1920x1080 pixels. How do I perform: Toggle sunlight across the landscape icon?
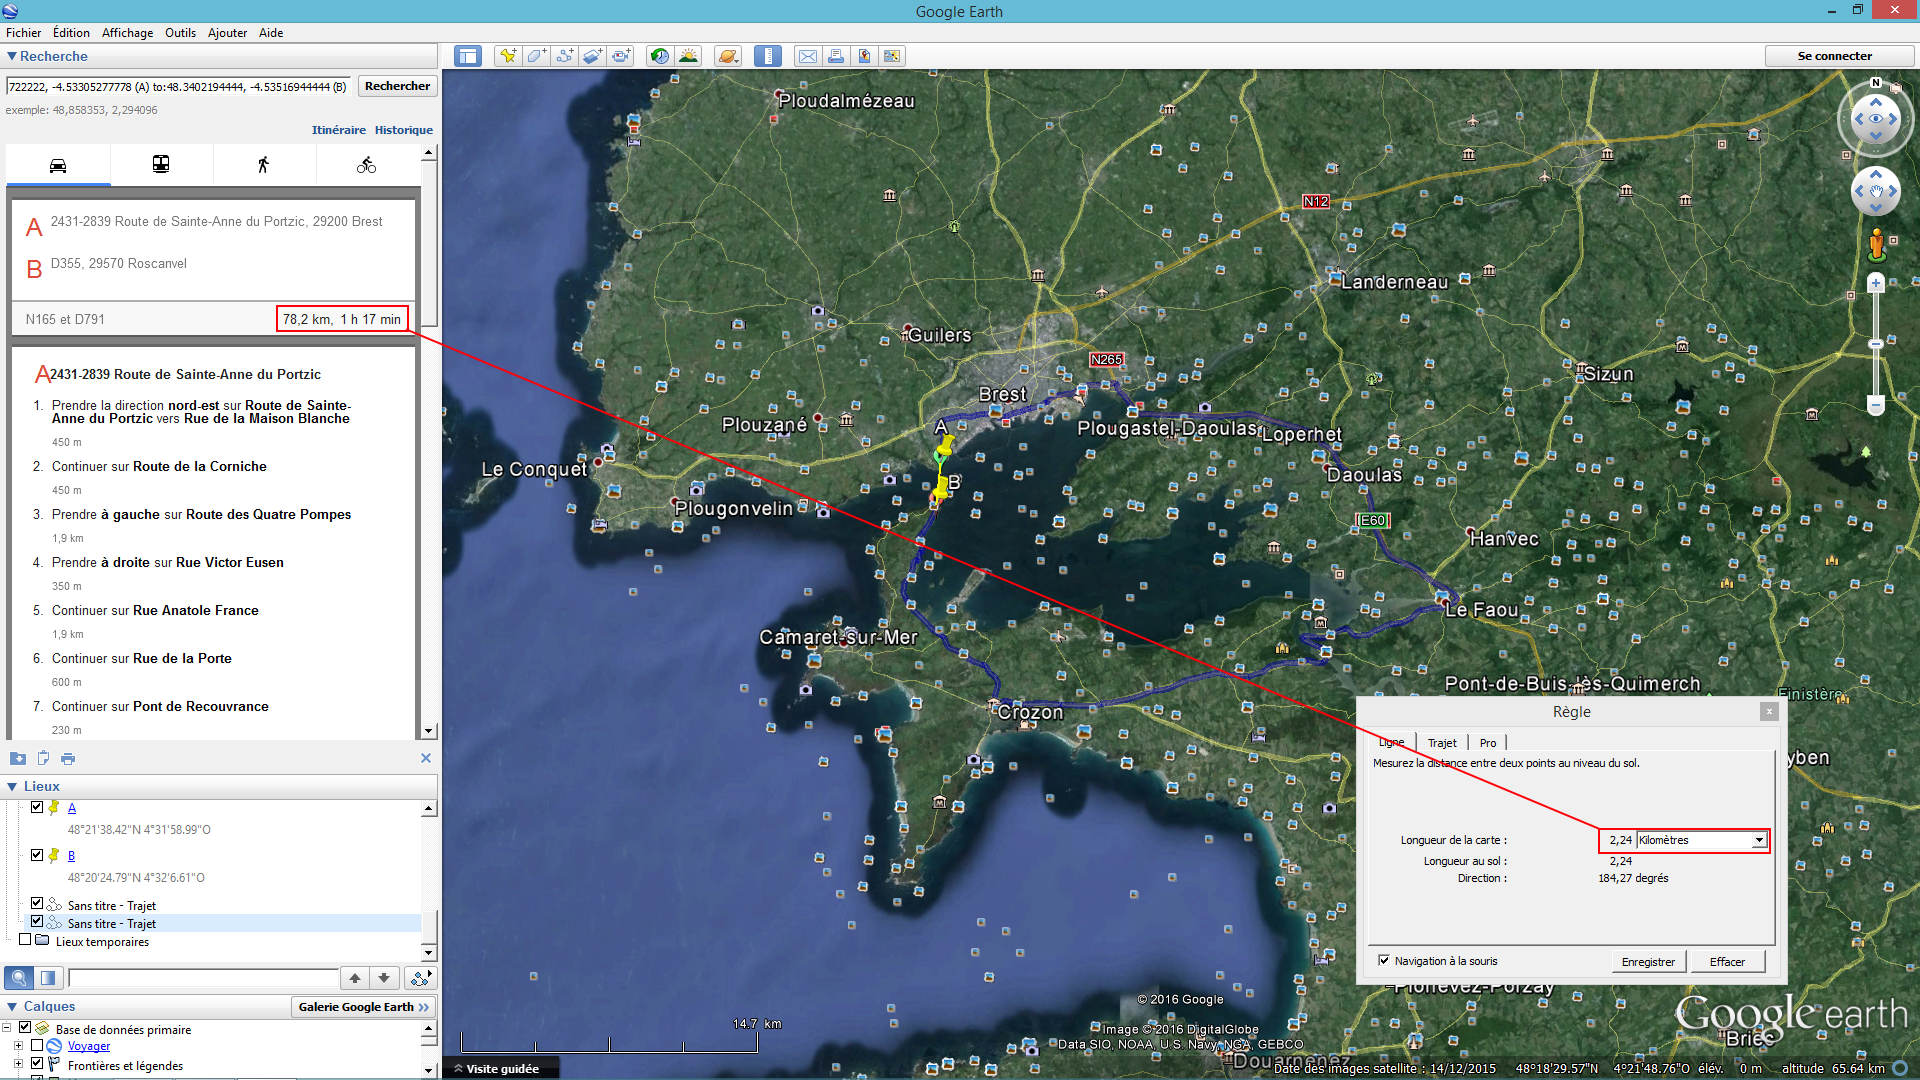[688, 56]
